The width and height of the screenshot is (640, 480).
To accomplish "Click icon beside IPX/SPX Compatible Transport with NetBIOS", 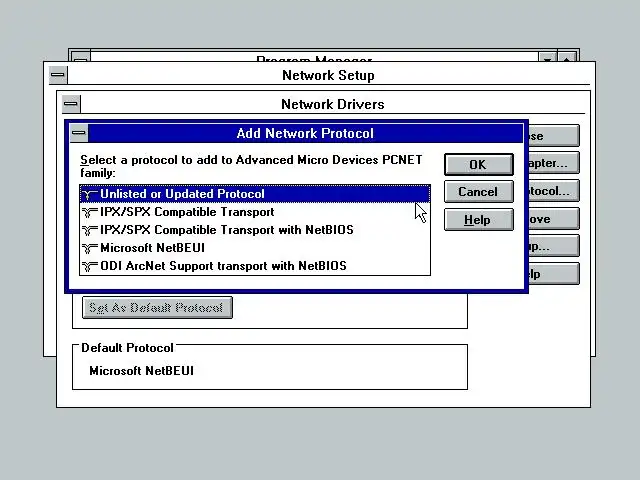I will pyautogui.click(x=89, y=230).
